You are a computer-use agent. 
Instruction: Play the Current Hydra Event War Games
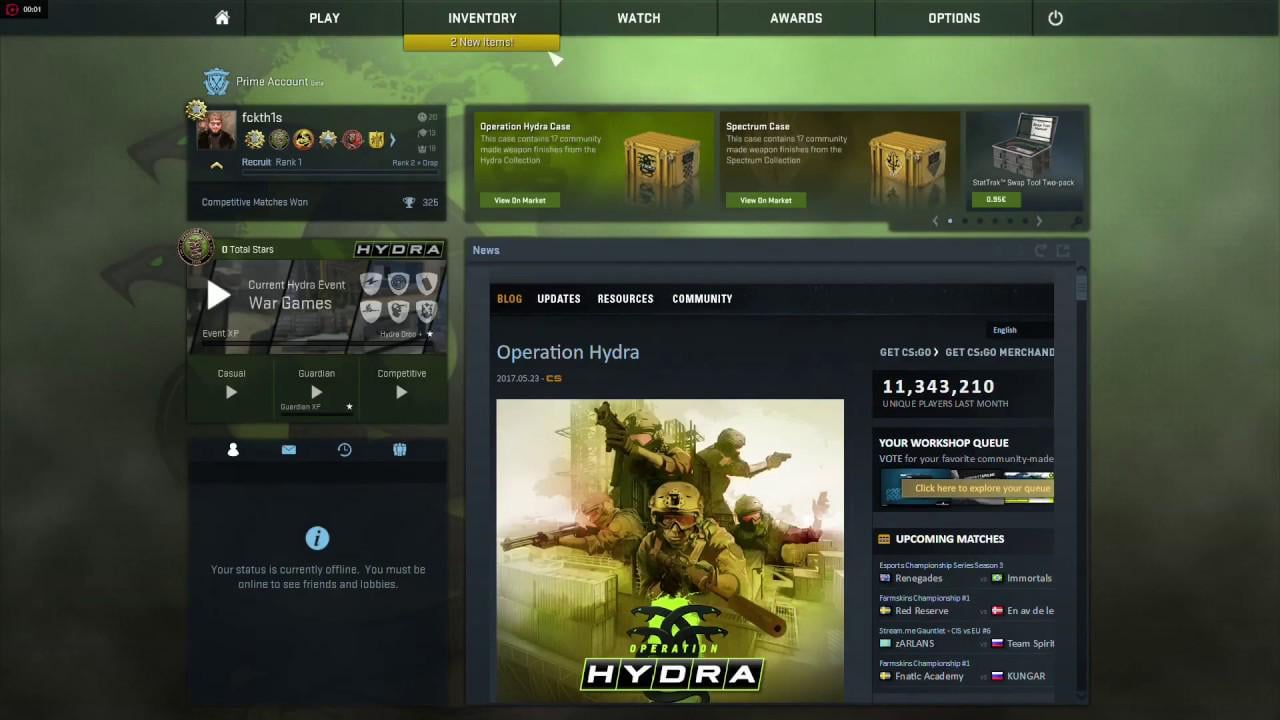218,295
